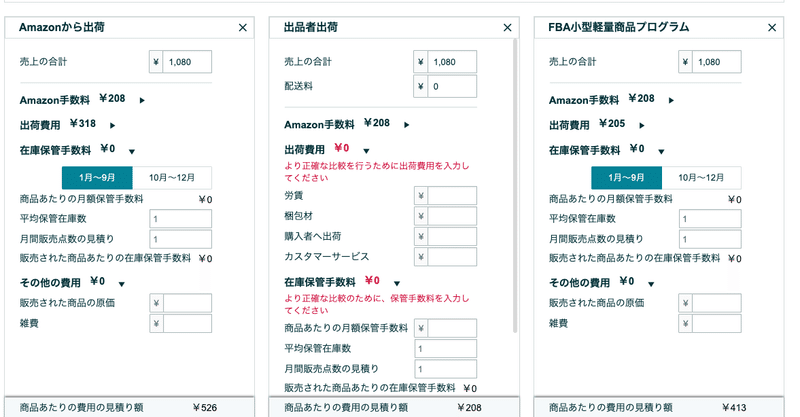Collapse 在庫保管手数料 in Amazonから出荷 panel

click(x=132, y=152)
